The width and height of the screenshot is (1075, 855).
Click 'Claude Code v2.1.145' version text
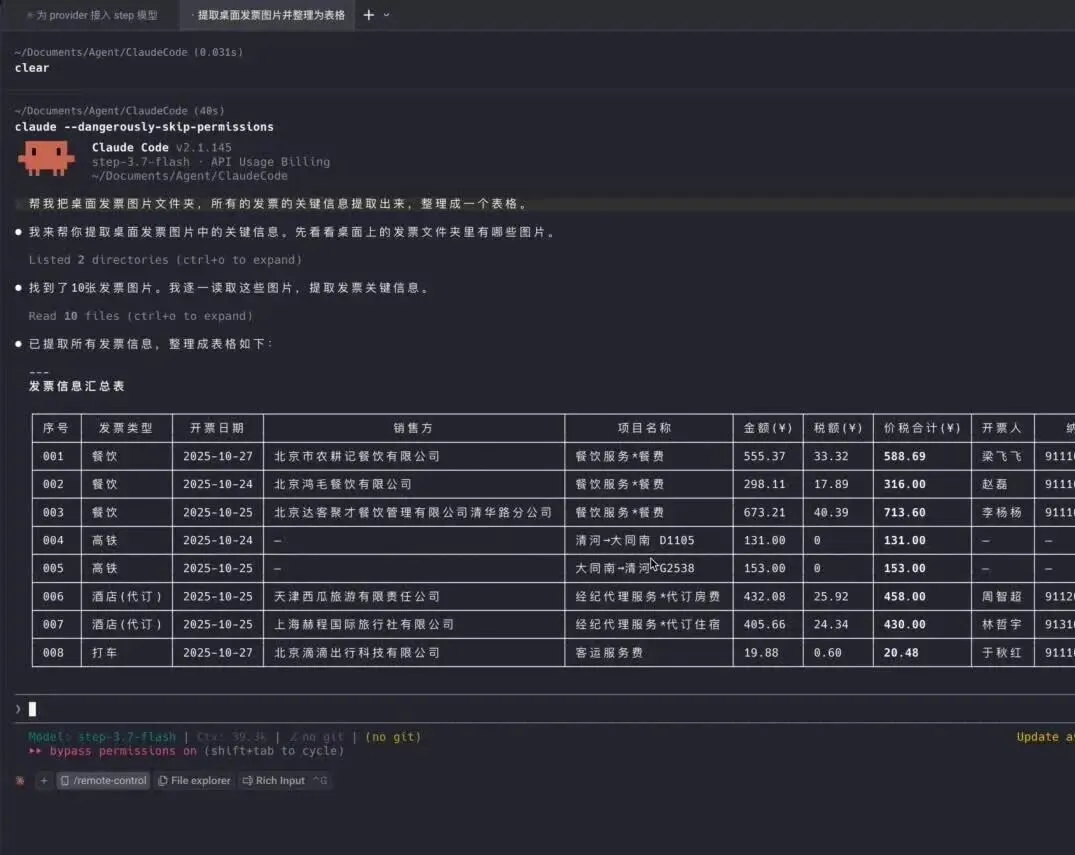pos(162,147)
